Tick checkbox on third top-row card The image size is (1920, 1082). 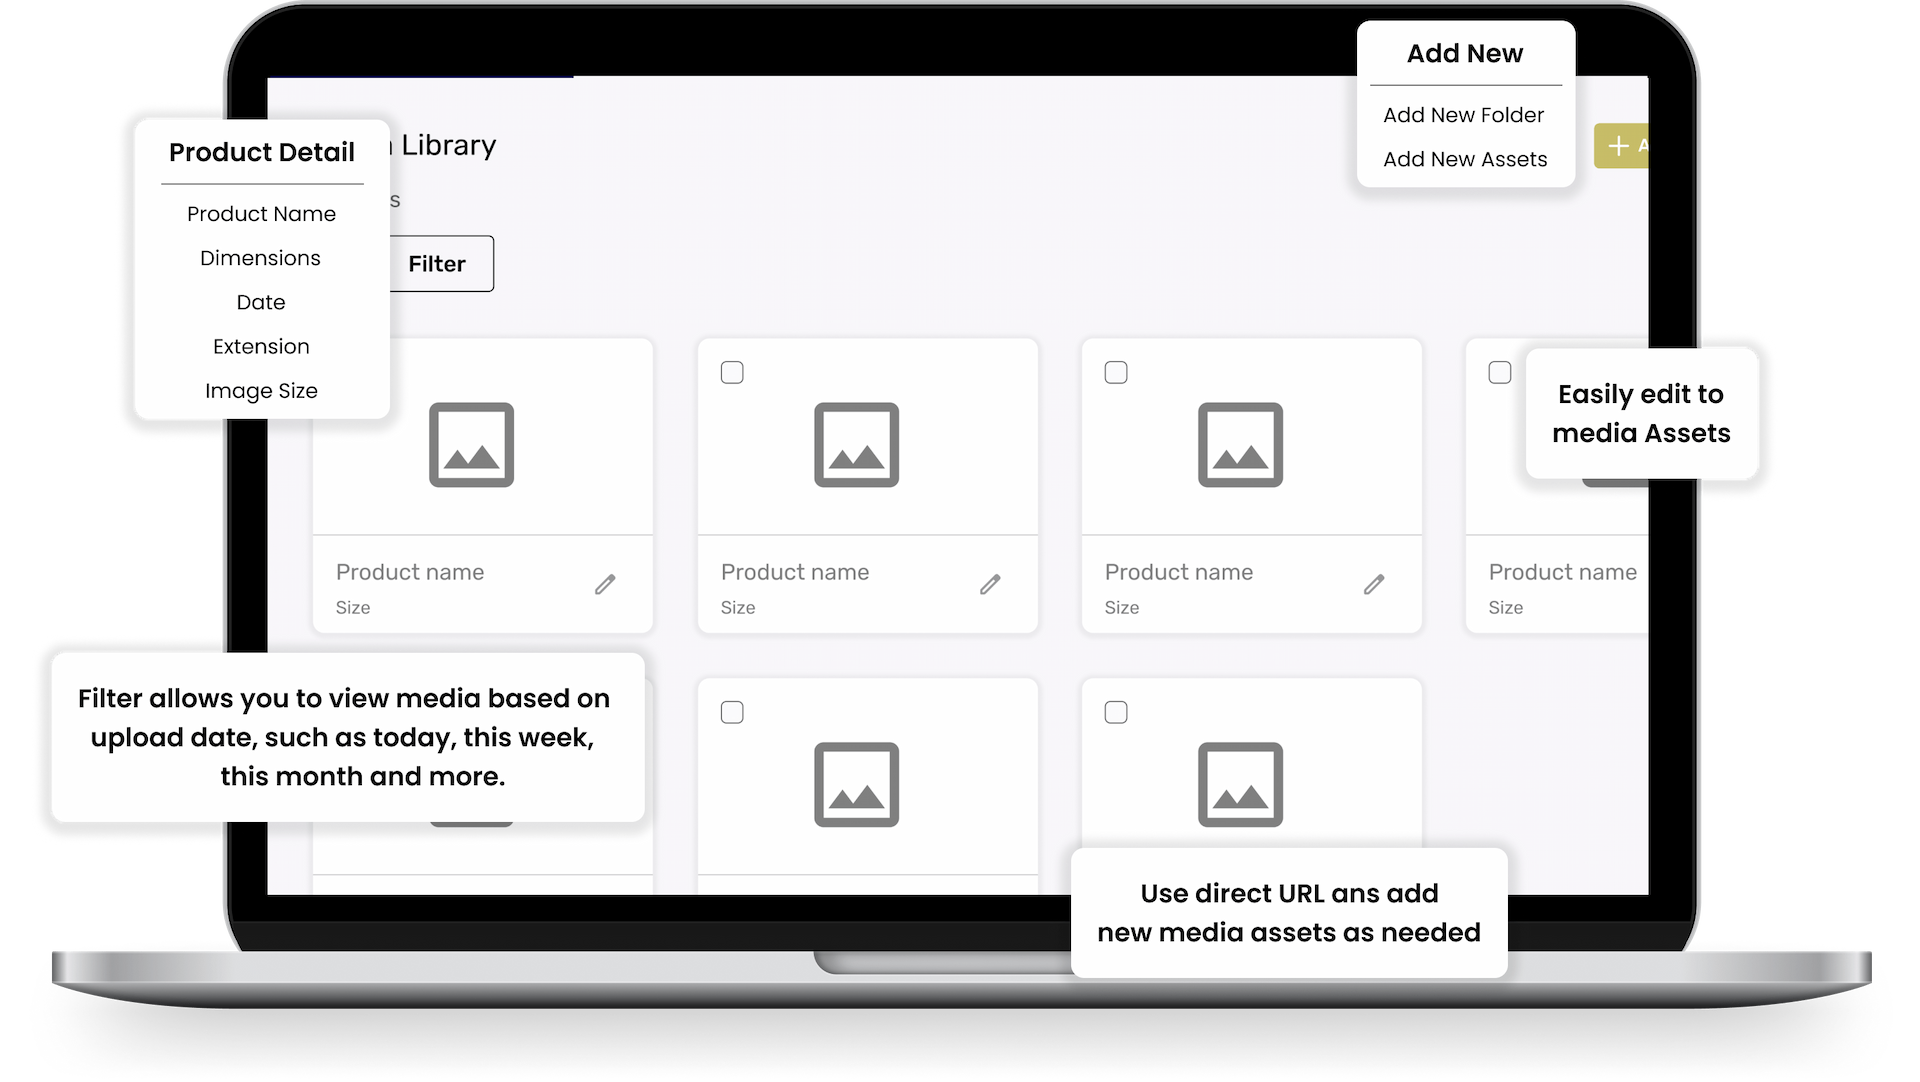(x=1116, y=373)
